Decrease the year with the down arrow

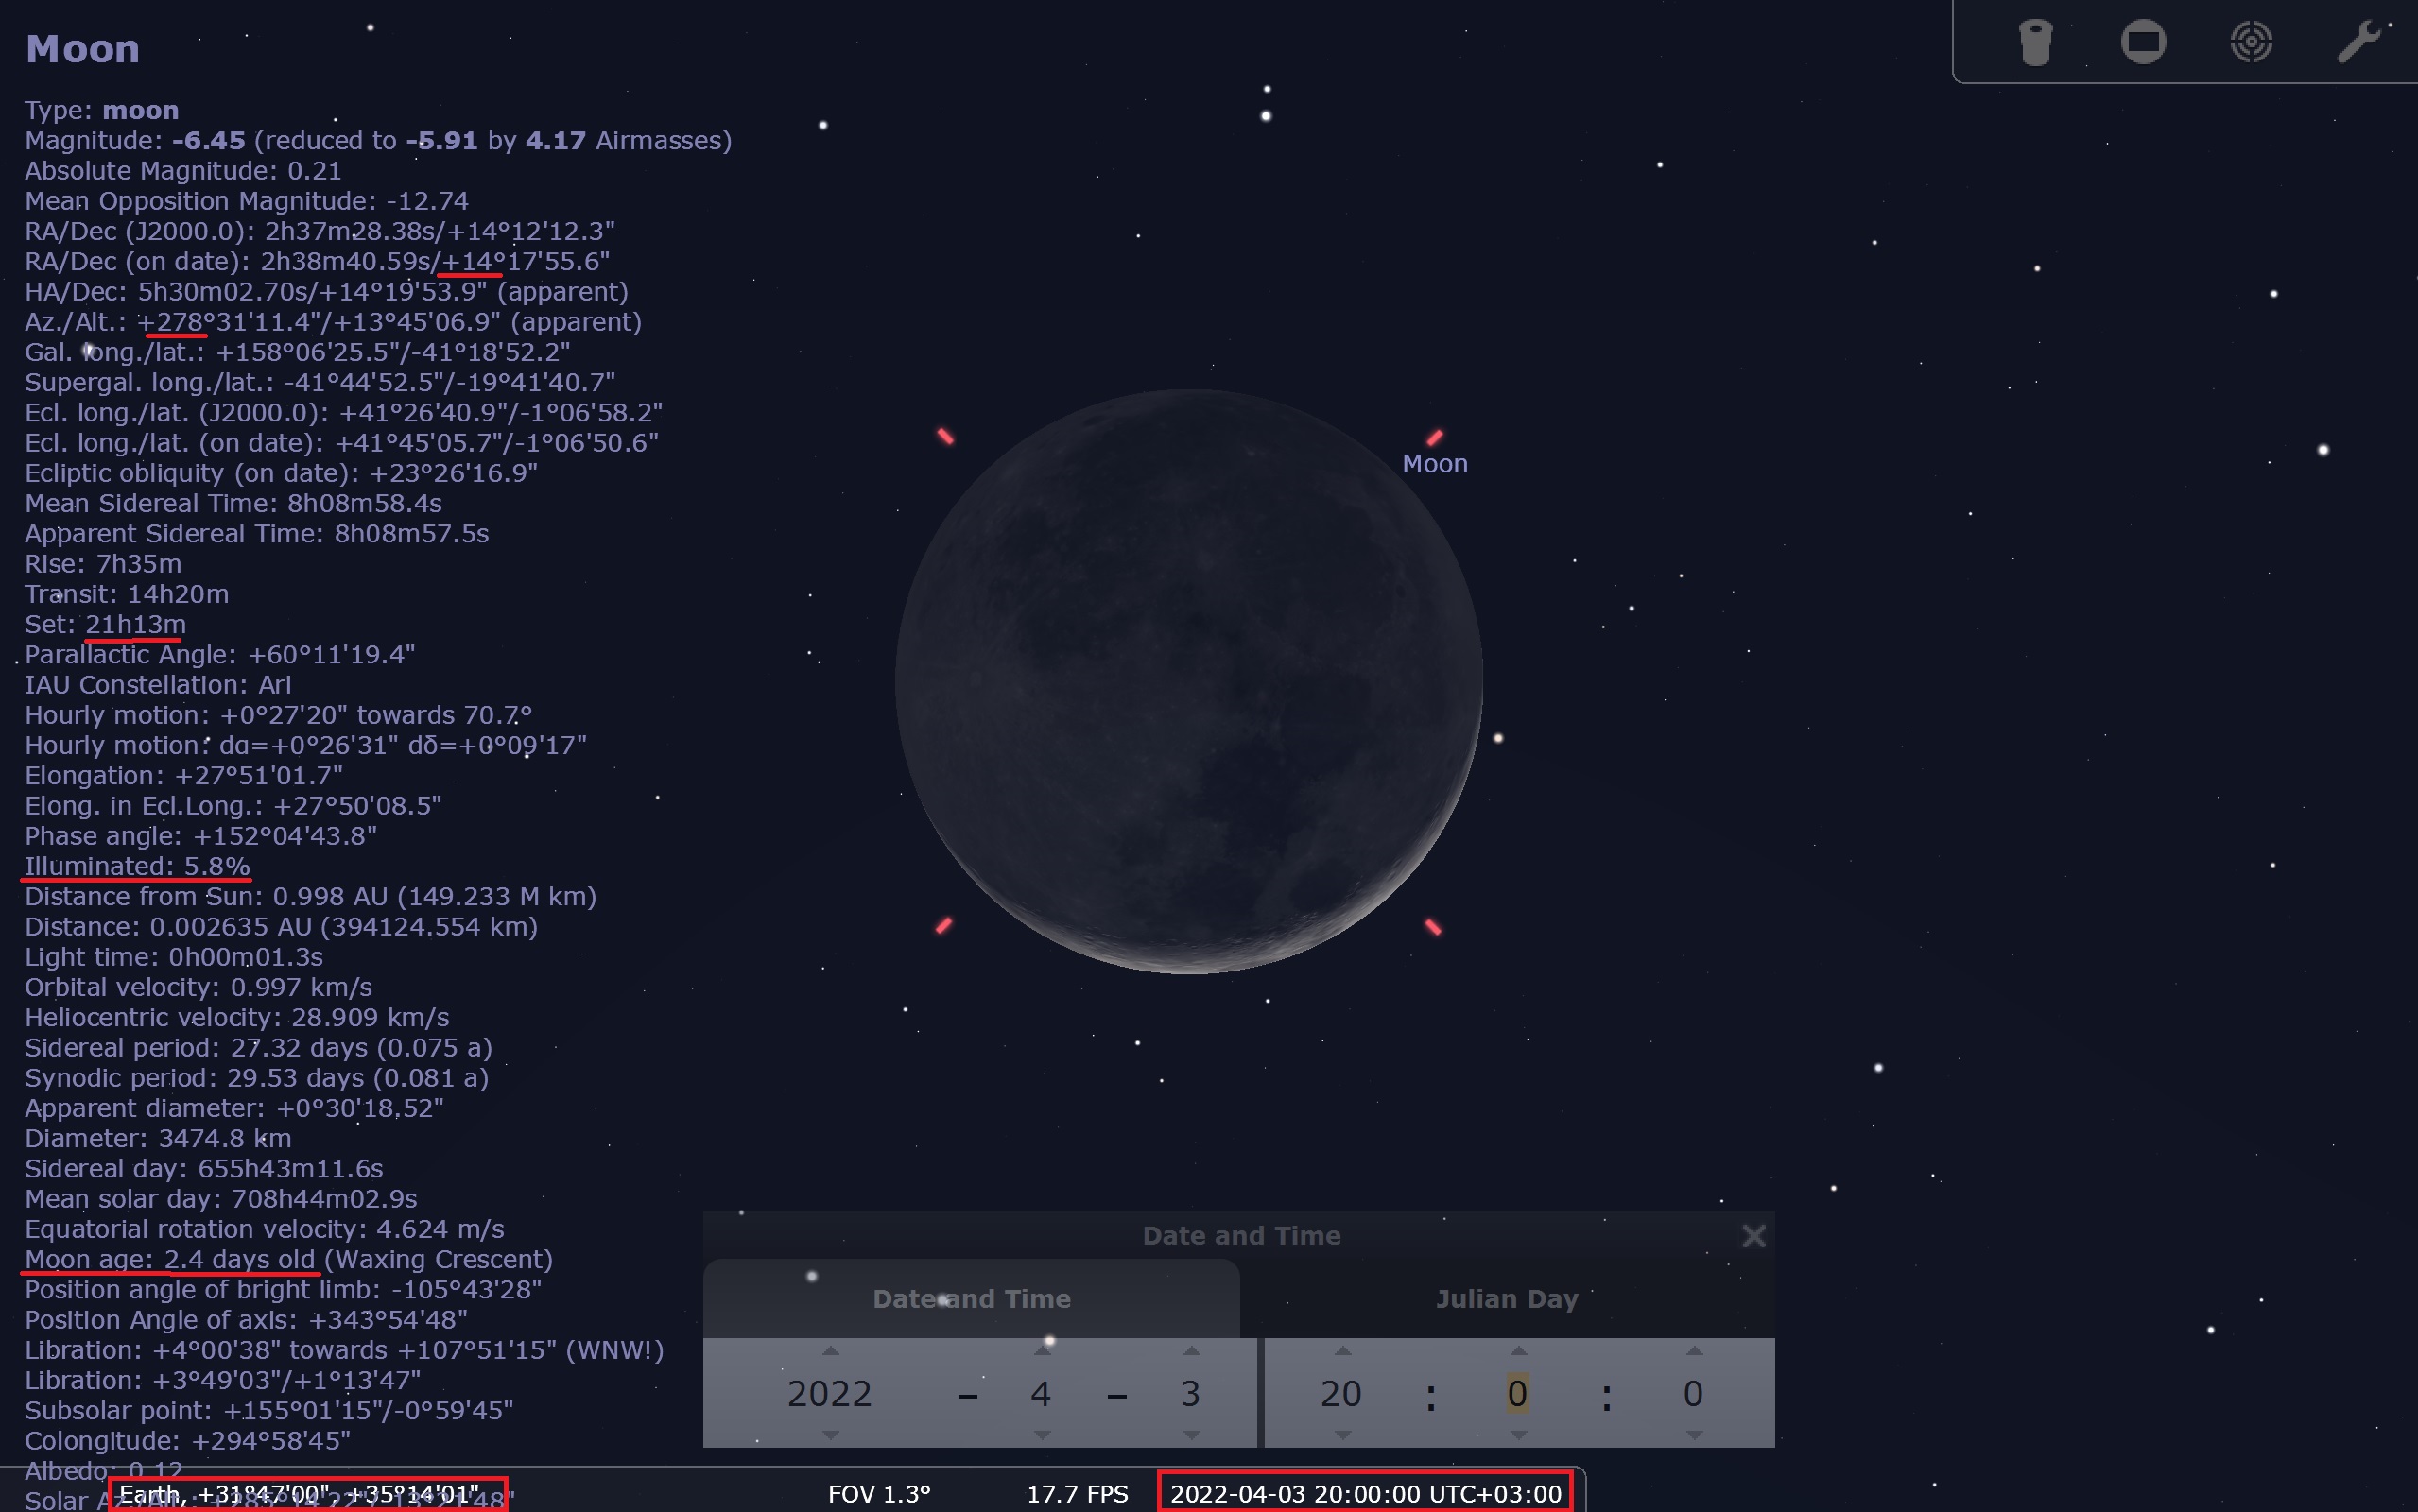pyautogui.click(x=830, y=1435)
